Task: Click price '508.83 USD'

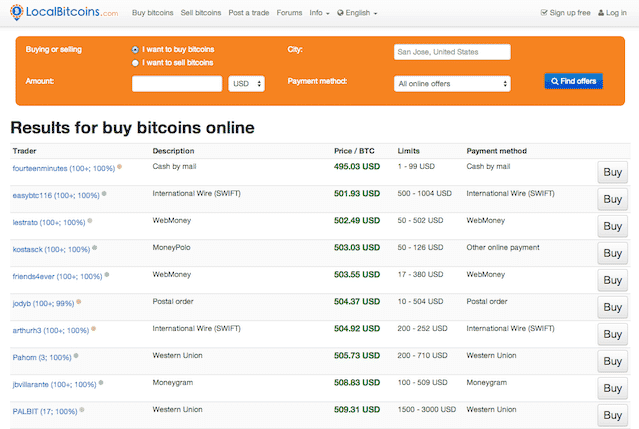Action: 357,383
